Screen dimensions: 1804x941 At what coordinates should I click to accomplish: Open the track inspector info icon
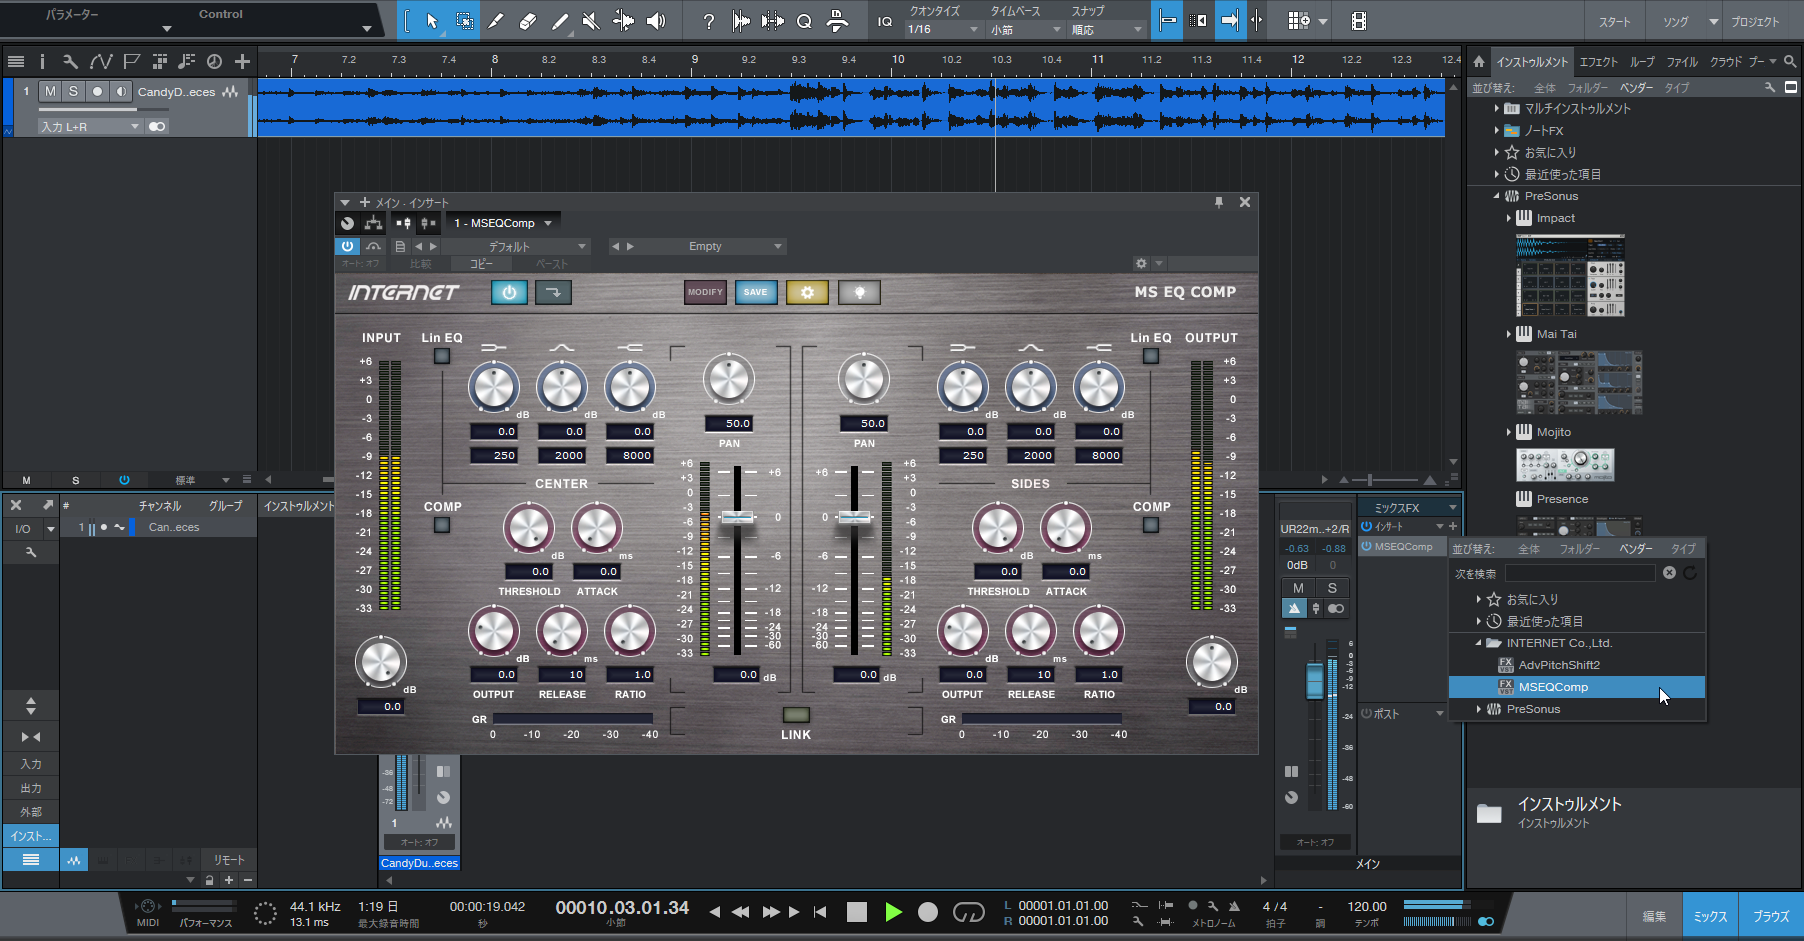coord(42,62)
